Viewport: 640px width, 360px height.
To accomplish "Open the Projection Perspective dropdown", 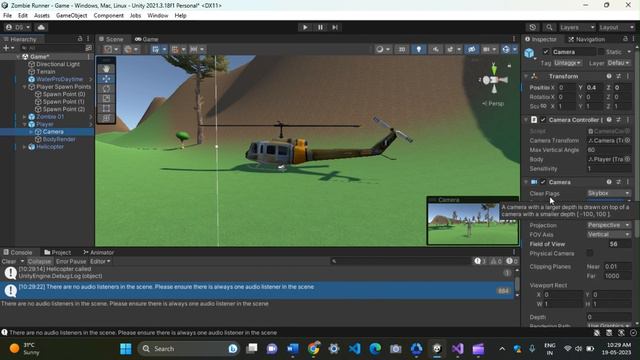I will 609,225.
